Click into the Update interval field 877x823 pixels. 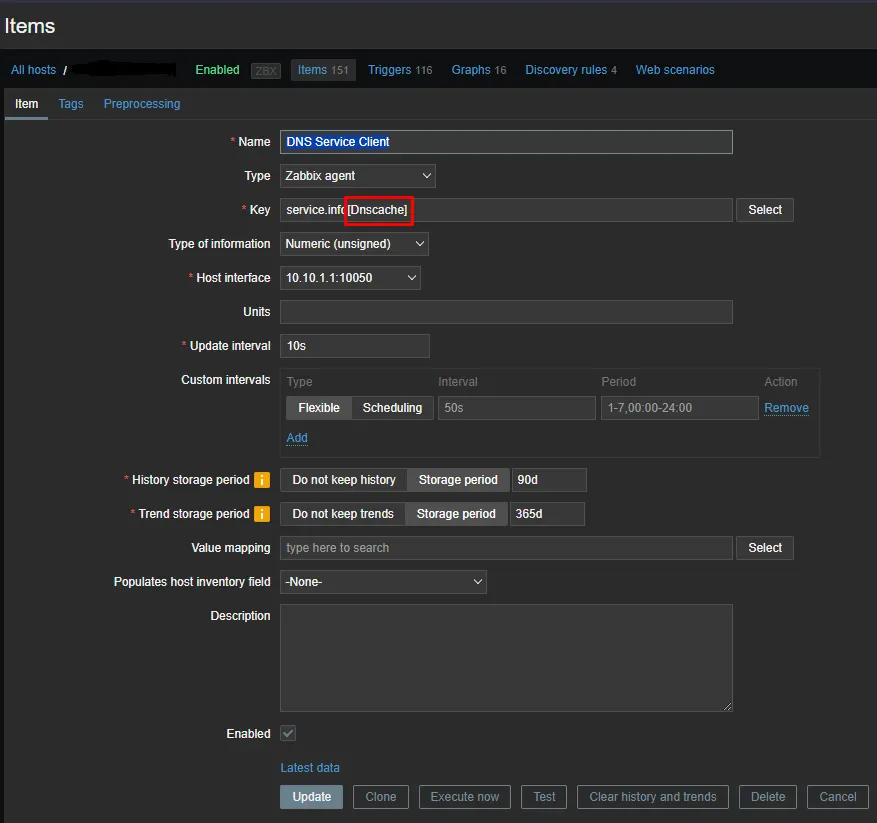(355, 346)
